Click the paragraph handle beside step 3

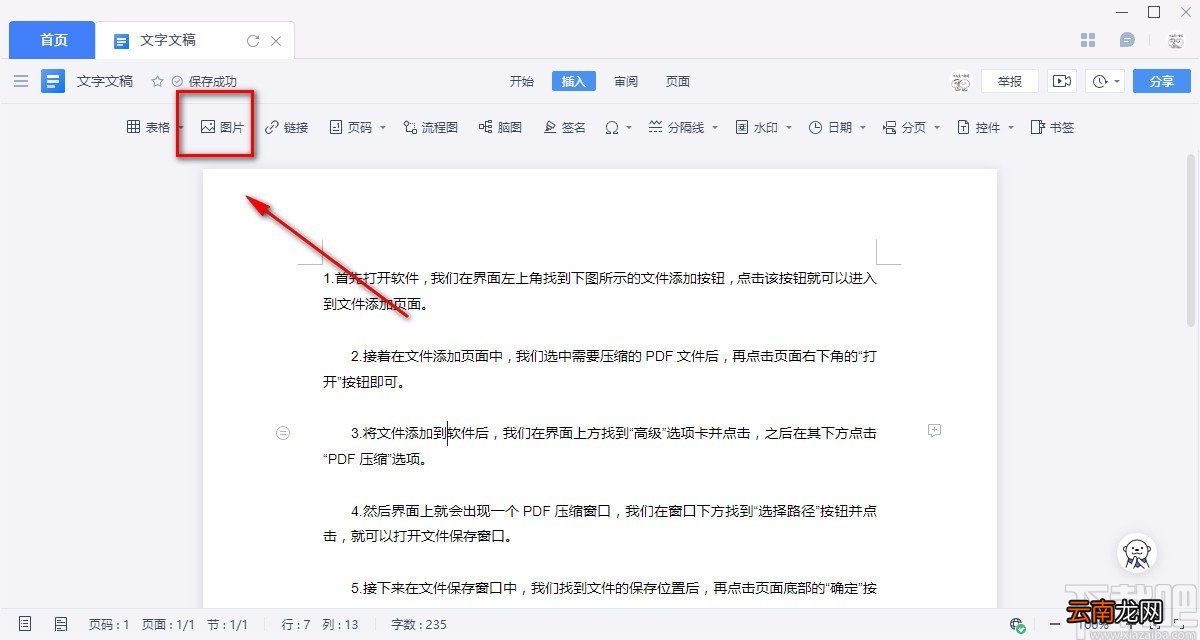coord(283,432)
